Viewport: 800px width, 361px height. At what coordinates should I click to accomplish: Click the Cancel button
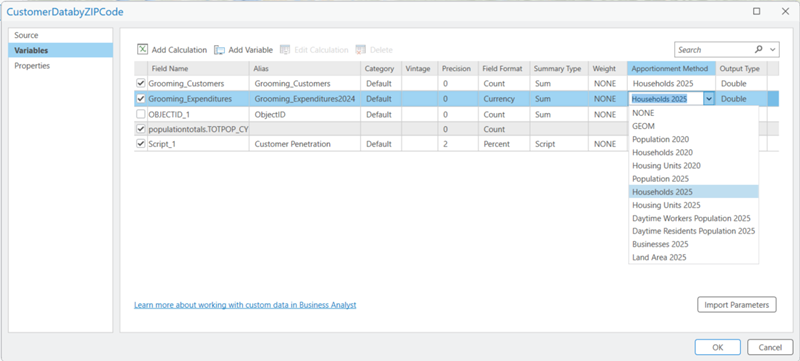(x=770, y=347)
